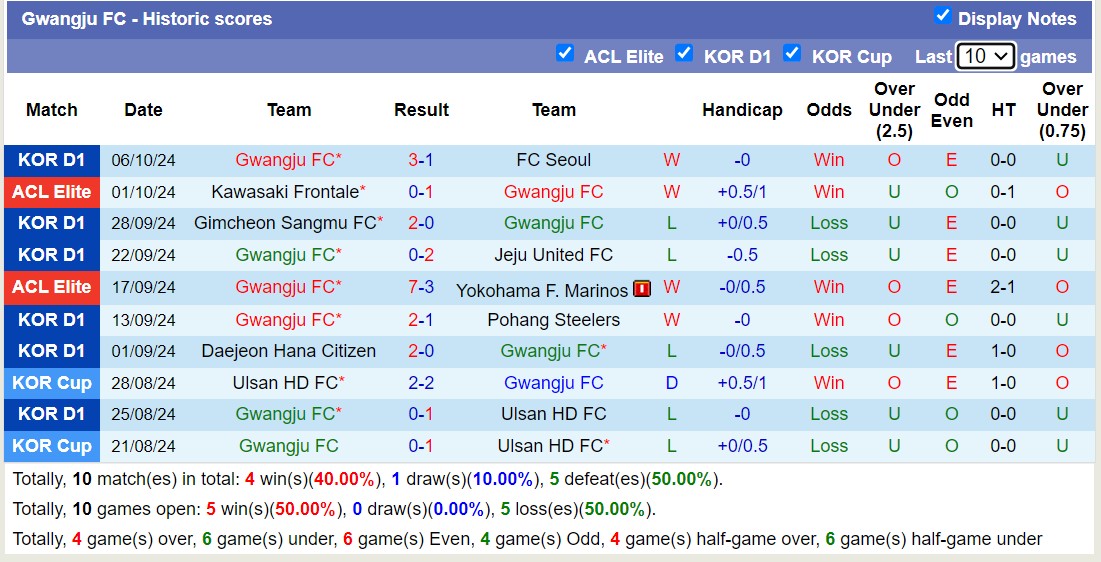Open the Last games count dropdown
The image size is (1101, 562).
[985, 56]
